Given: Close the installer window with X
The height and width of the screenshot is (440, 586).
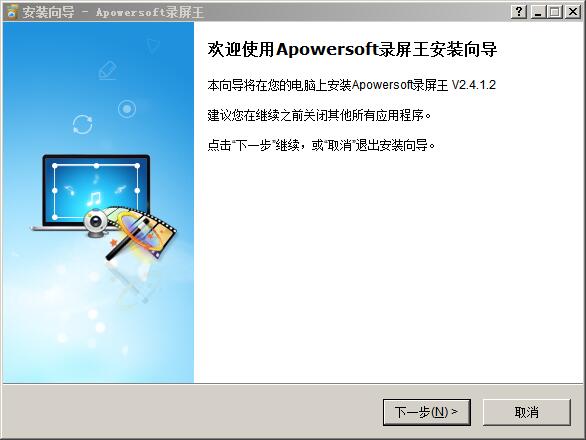Looking at the screenshot, I should click(x=572, y=12).
